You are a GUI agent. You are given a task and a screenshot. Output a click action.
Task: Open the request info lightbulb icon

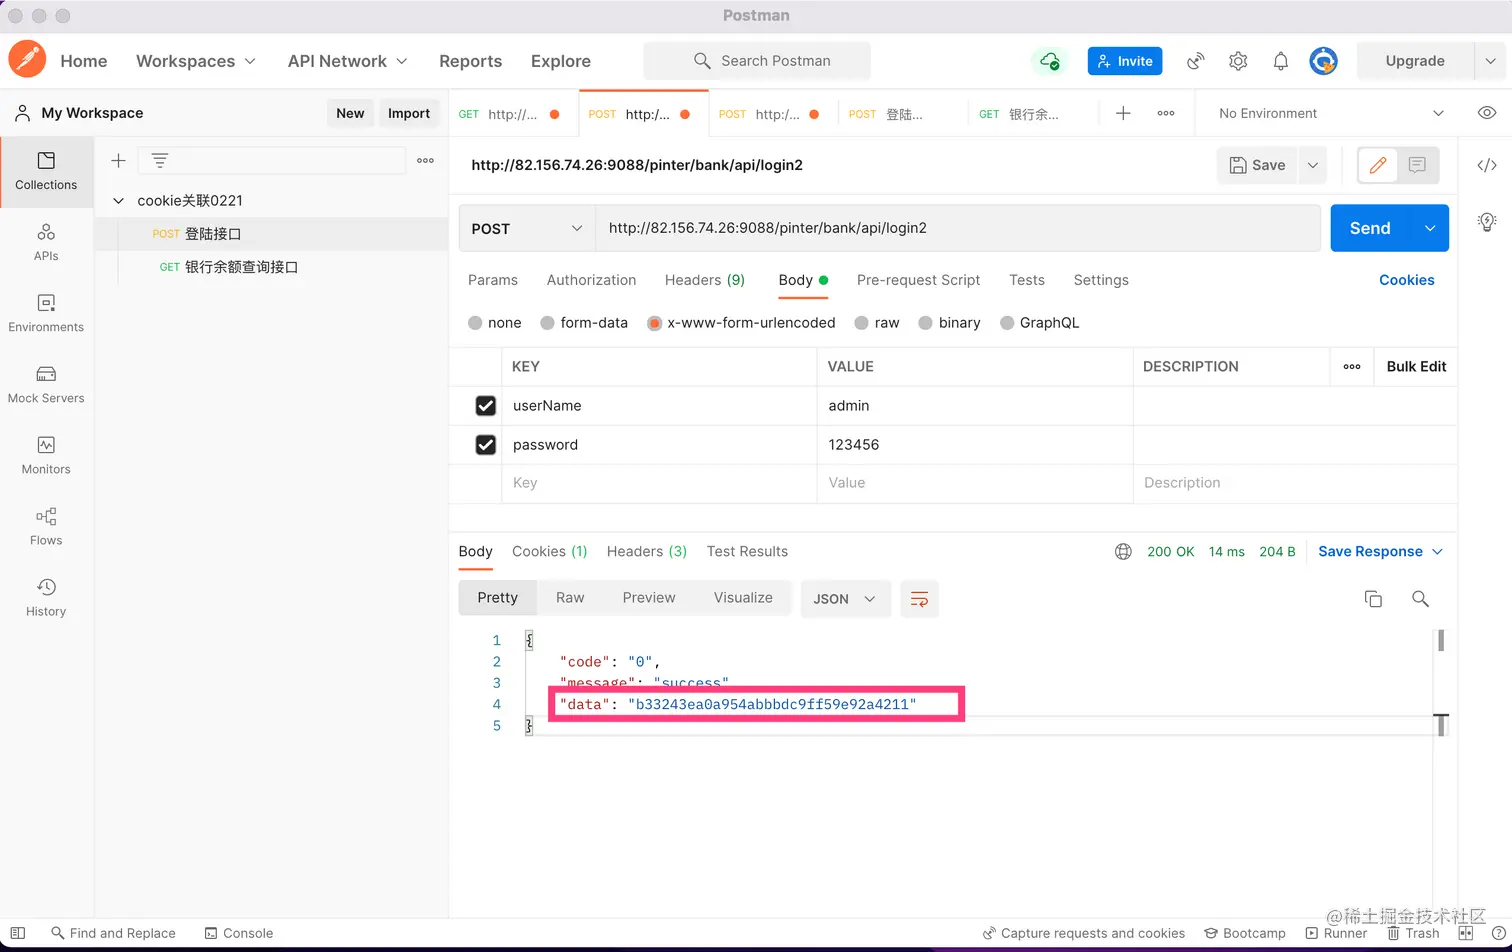pos(1487,221)
